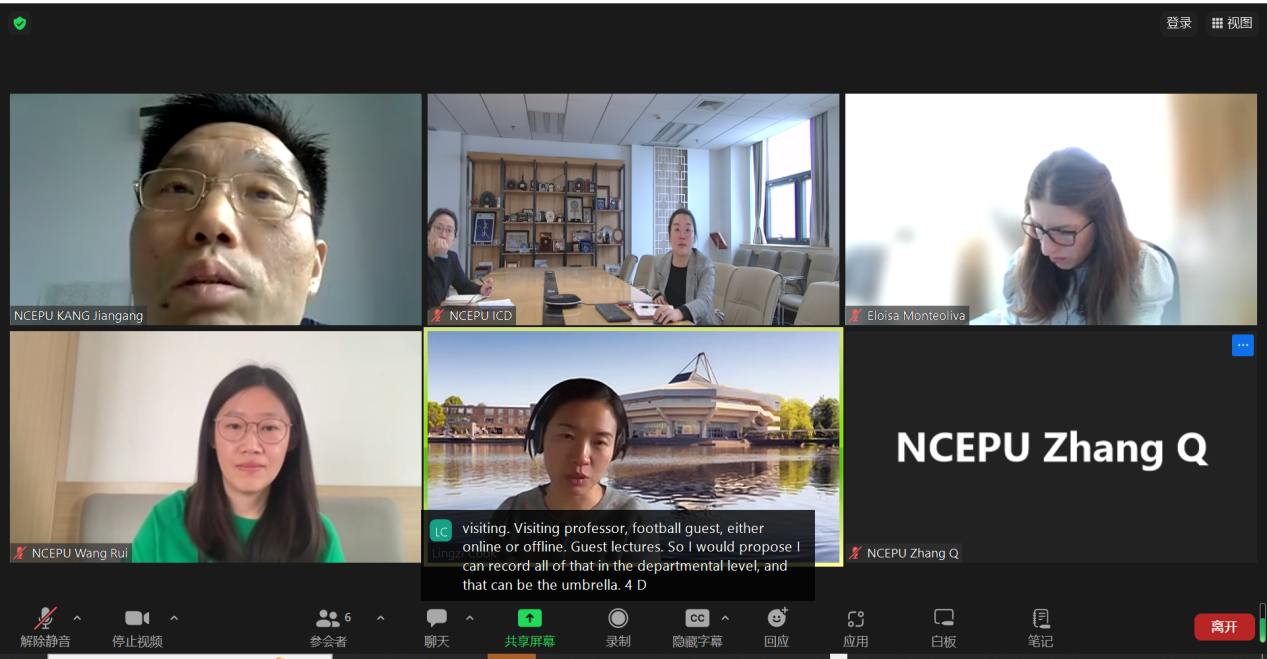
Task: Click the green encryption shield icon
Action: tap(20, 23)
